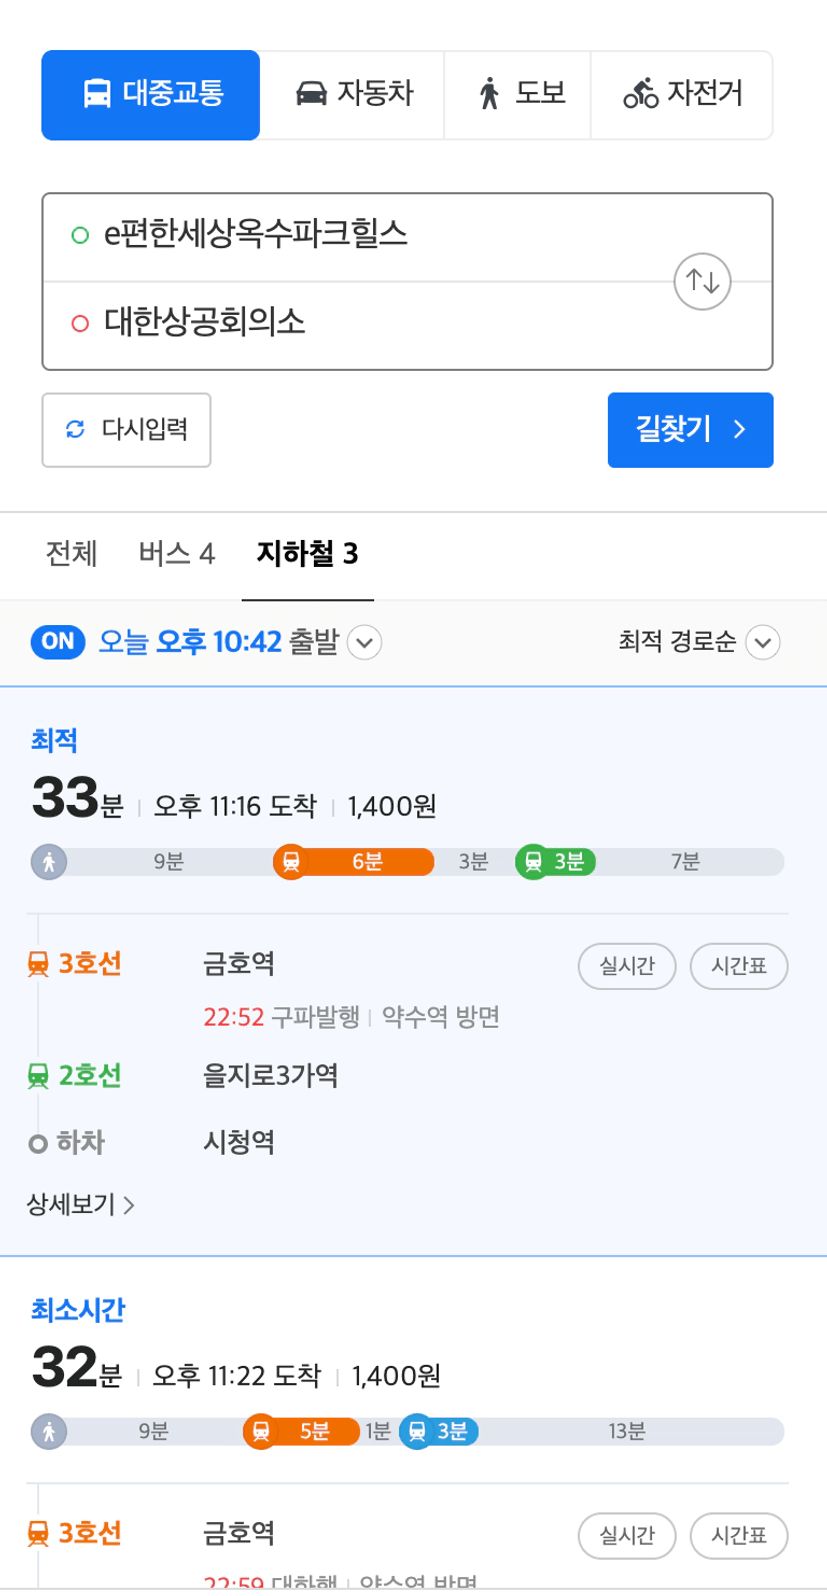827x1596 pixels.
Task: View 시간표 for the first 금호역 route
Action: [x=739, y=966]
